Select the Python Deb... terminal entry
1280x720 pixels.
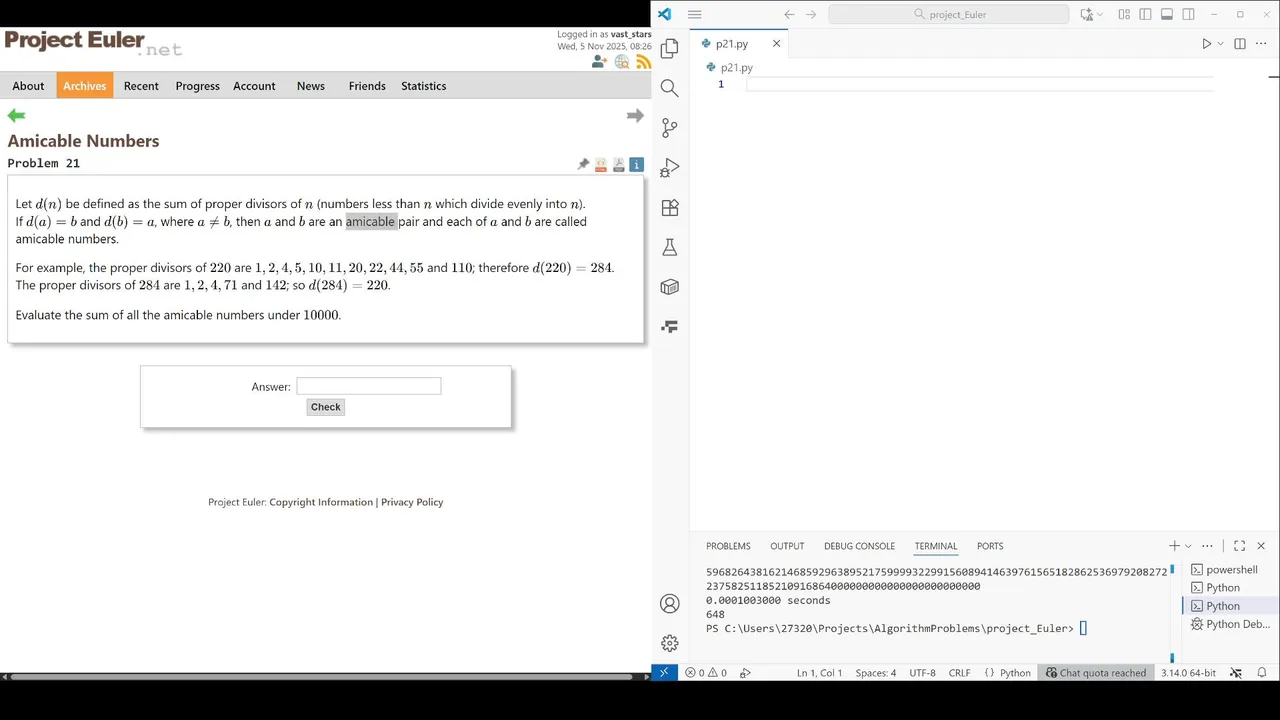pyautogui.click(x=1230, y=624)
